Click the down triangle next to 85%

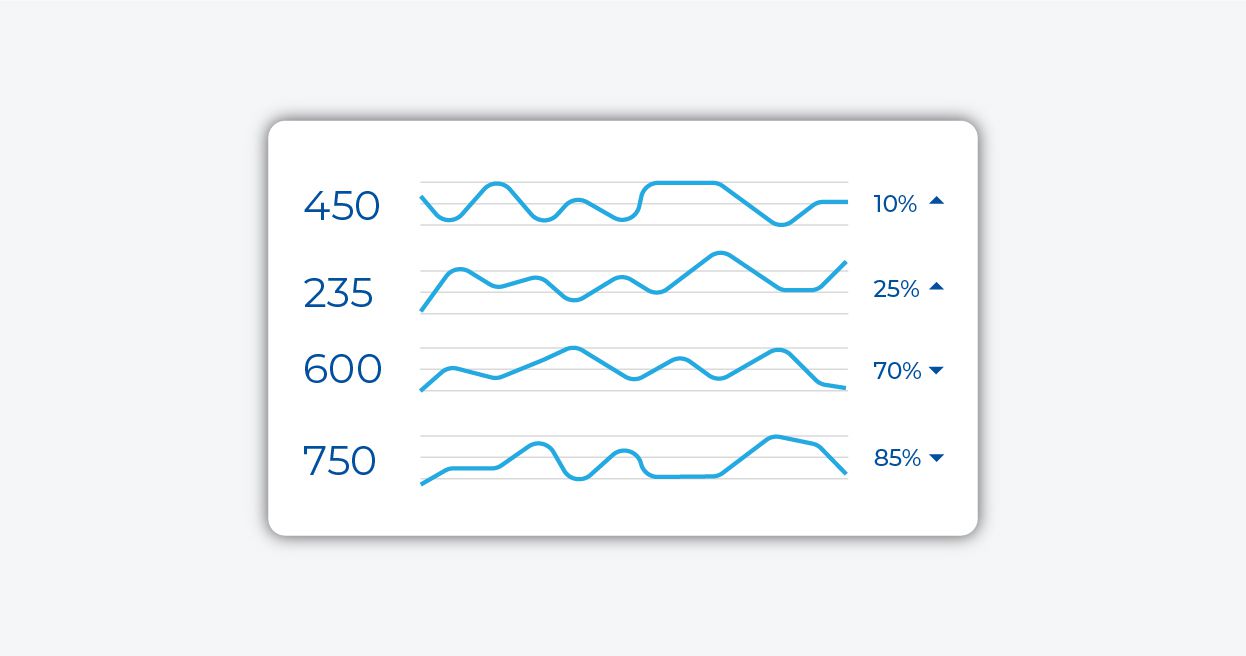pos(936,458)
